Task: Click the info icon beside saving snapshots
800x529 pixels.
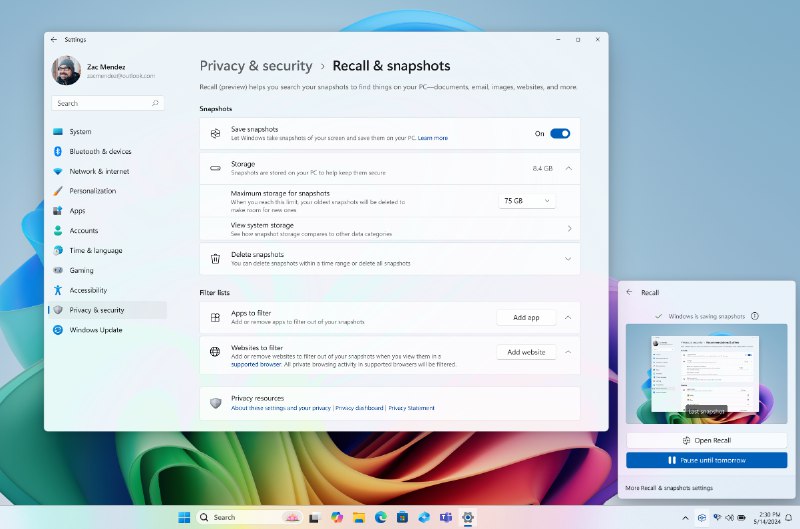Action: [x=755, y=316]
